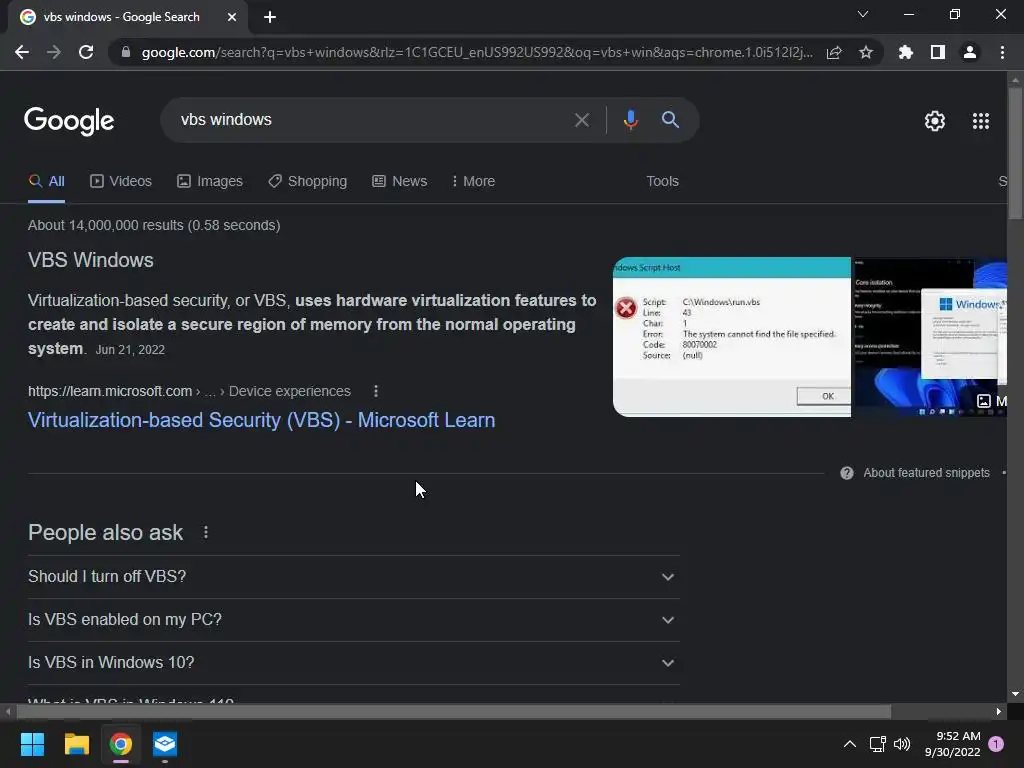Image resolution: width=1024 pixels, height=768 pixels.
Task: Open notification center badge
Action: [x=996, y=744]
